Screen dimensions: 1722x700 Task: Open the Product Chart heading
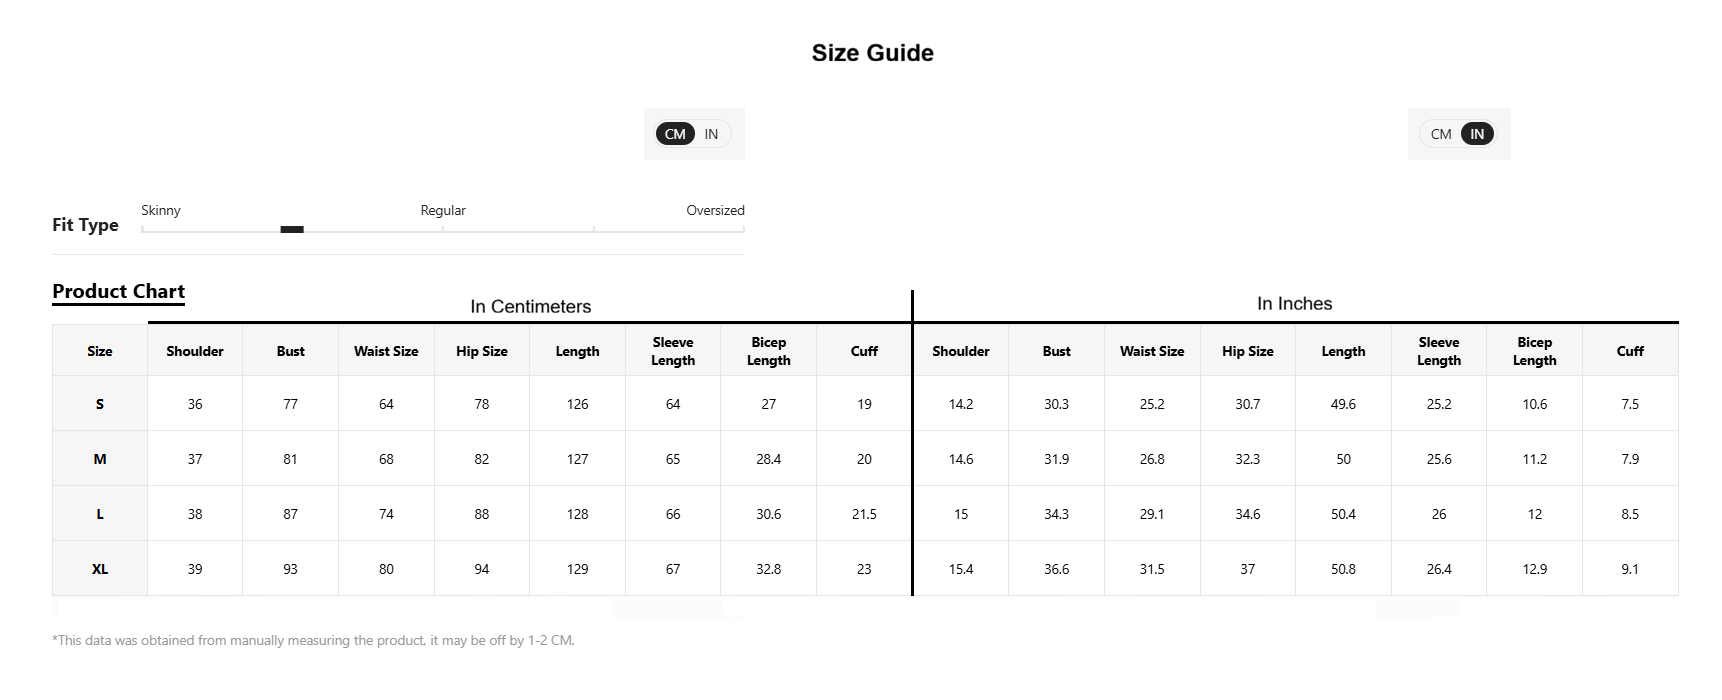point(118,291)
